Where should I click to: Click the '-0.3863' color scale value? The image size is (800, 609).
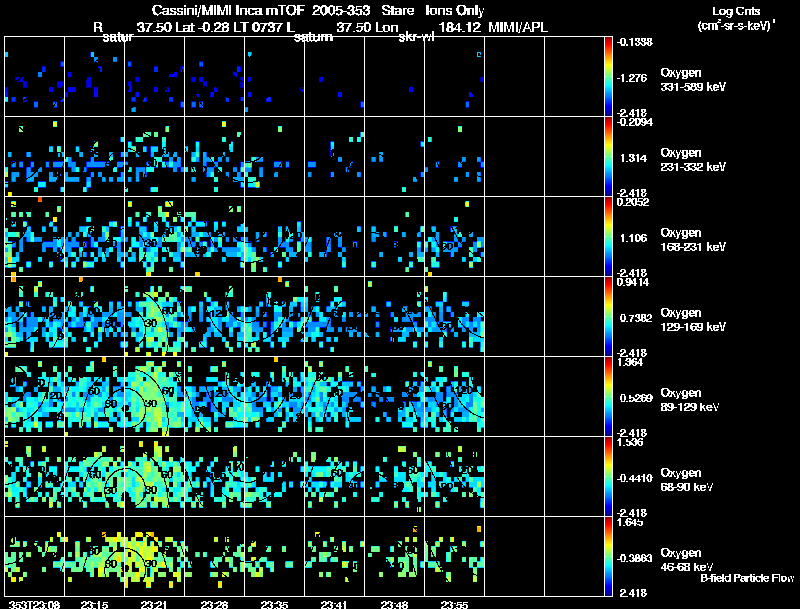634,559
